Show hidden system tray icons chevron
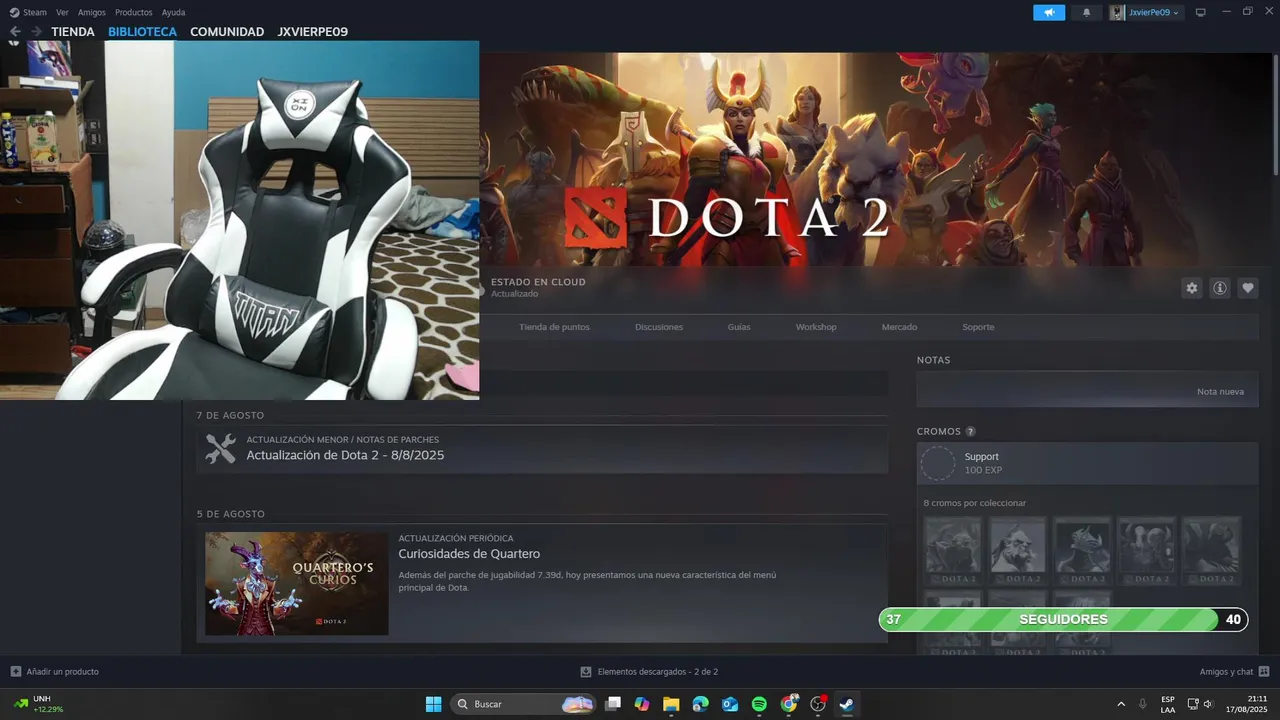1280x720 pixels. [1121, 704]
